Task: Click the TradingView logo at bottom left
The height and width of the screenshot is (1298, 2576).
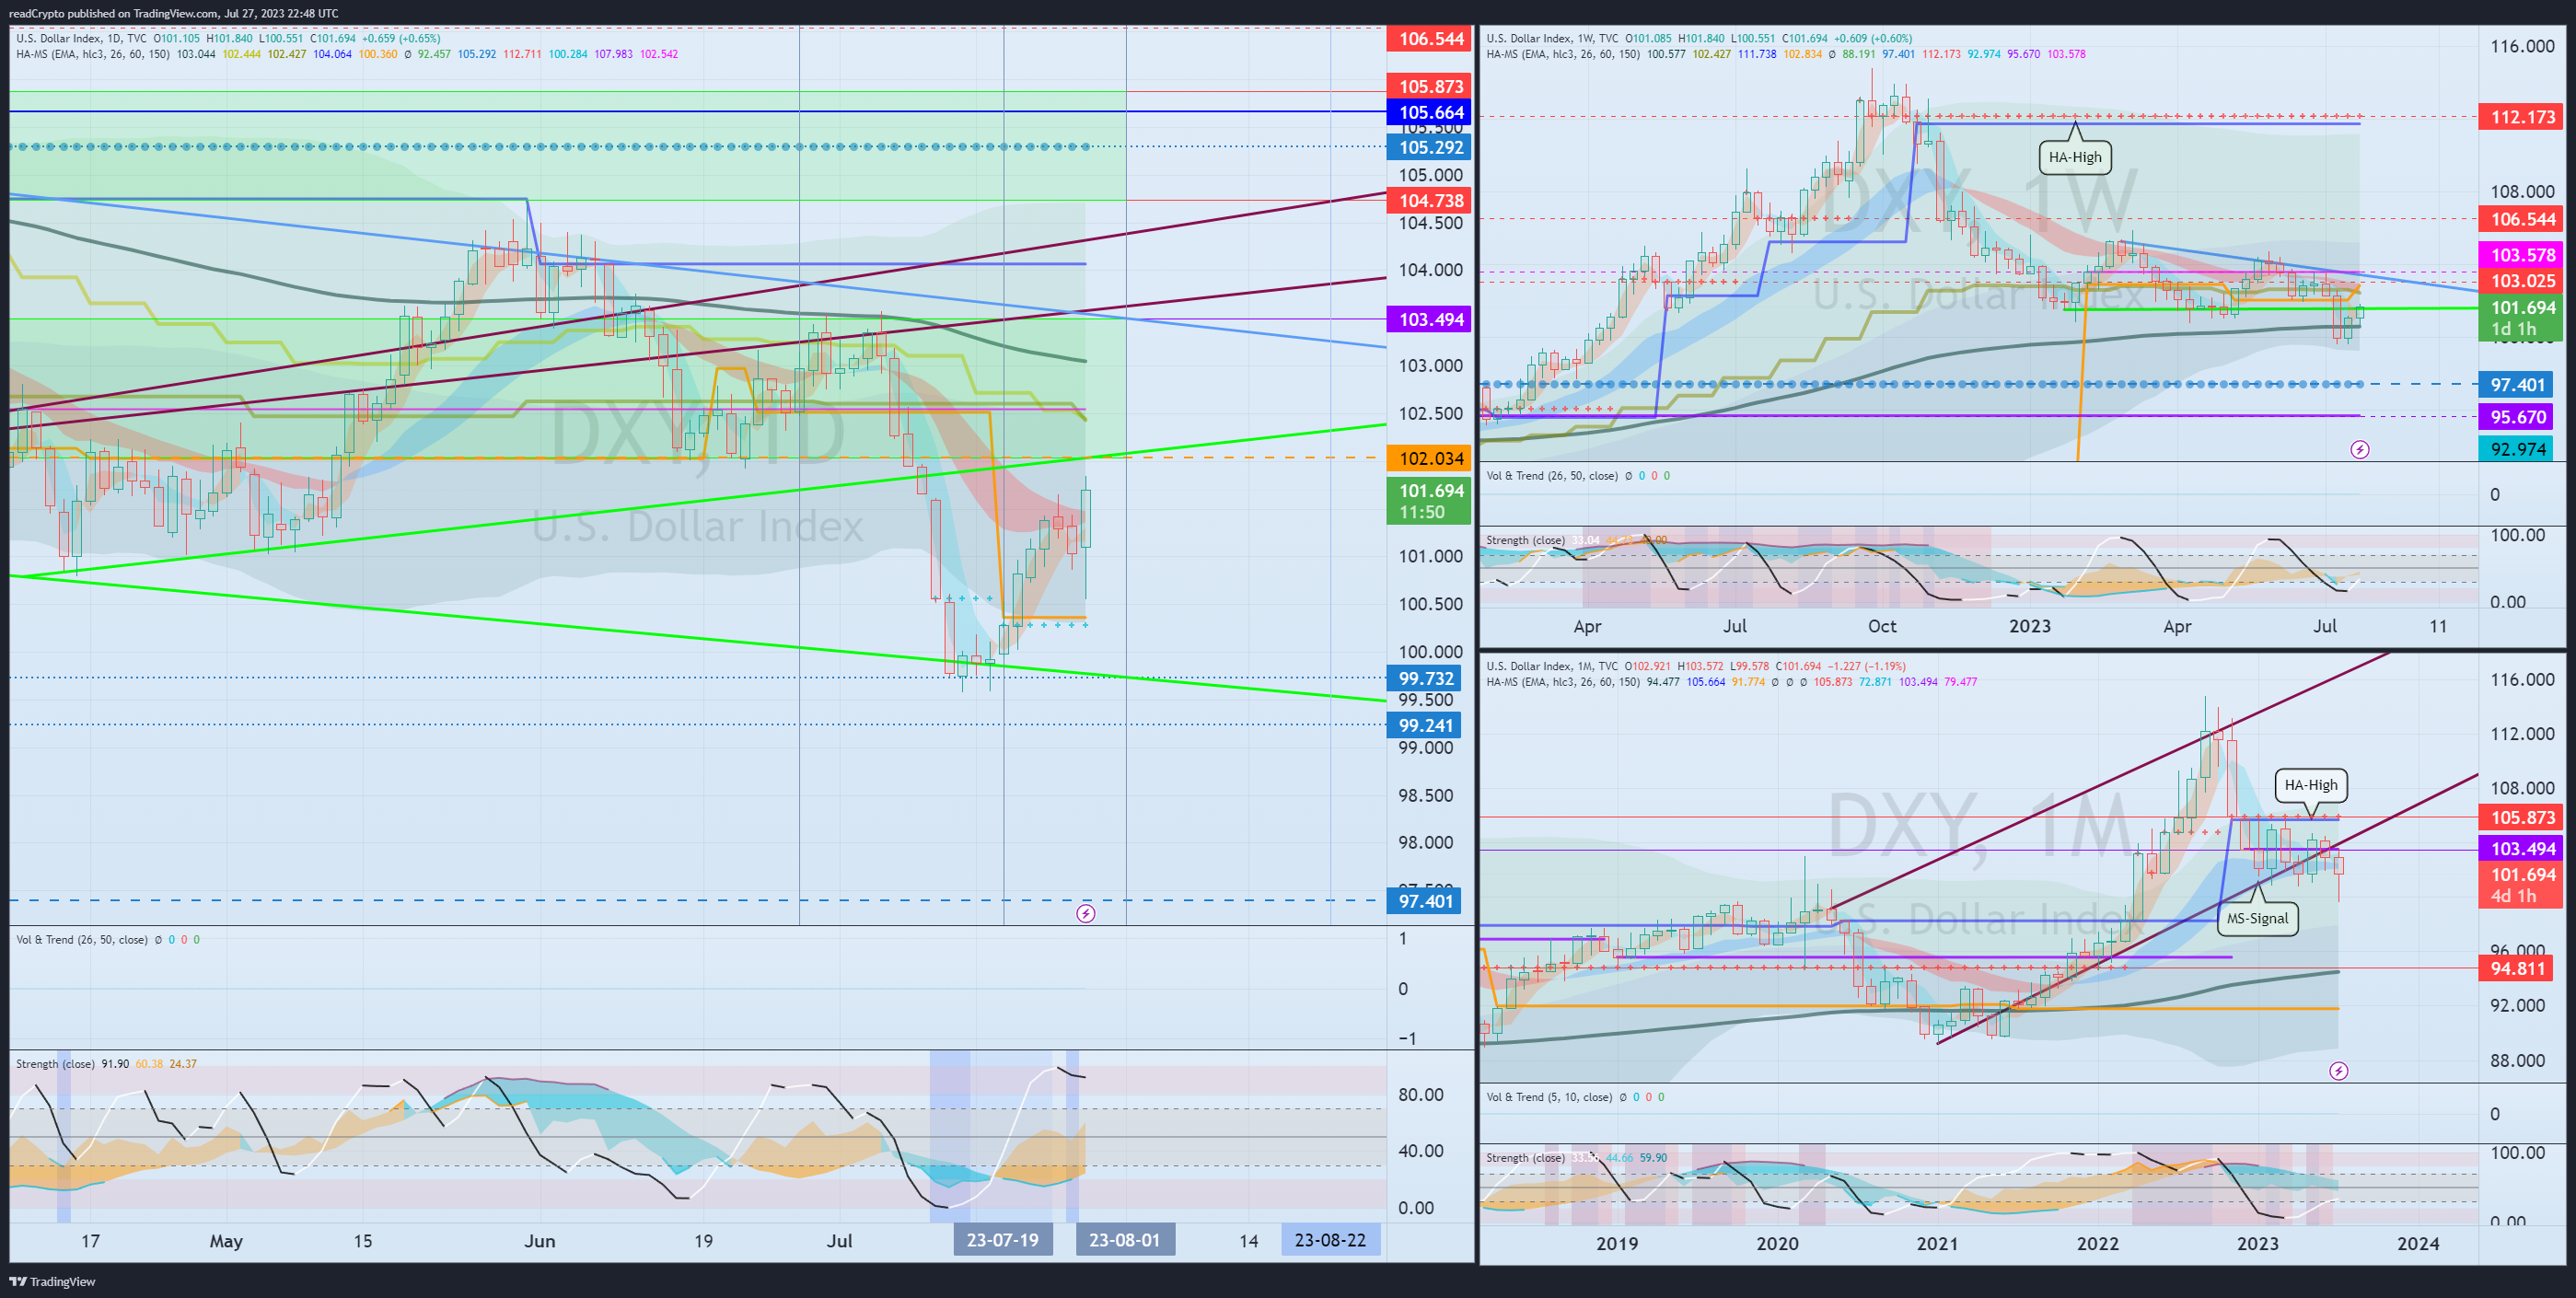Action: click(x=53, y=1281)
